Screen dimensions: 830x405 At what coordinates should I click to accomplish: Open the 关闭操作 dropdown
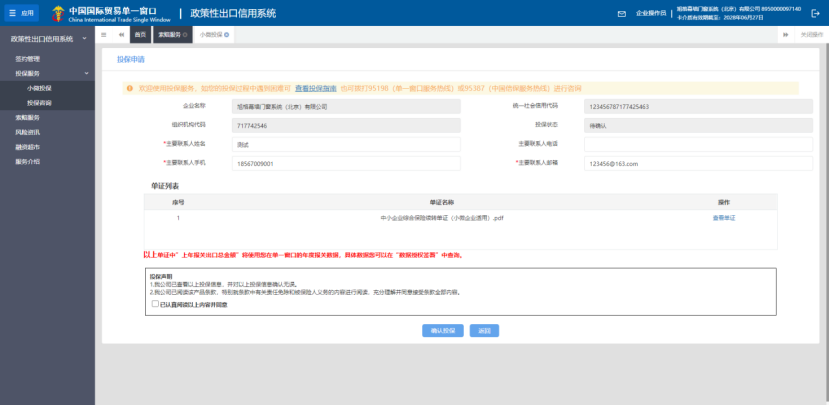[x=811, y=35]
